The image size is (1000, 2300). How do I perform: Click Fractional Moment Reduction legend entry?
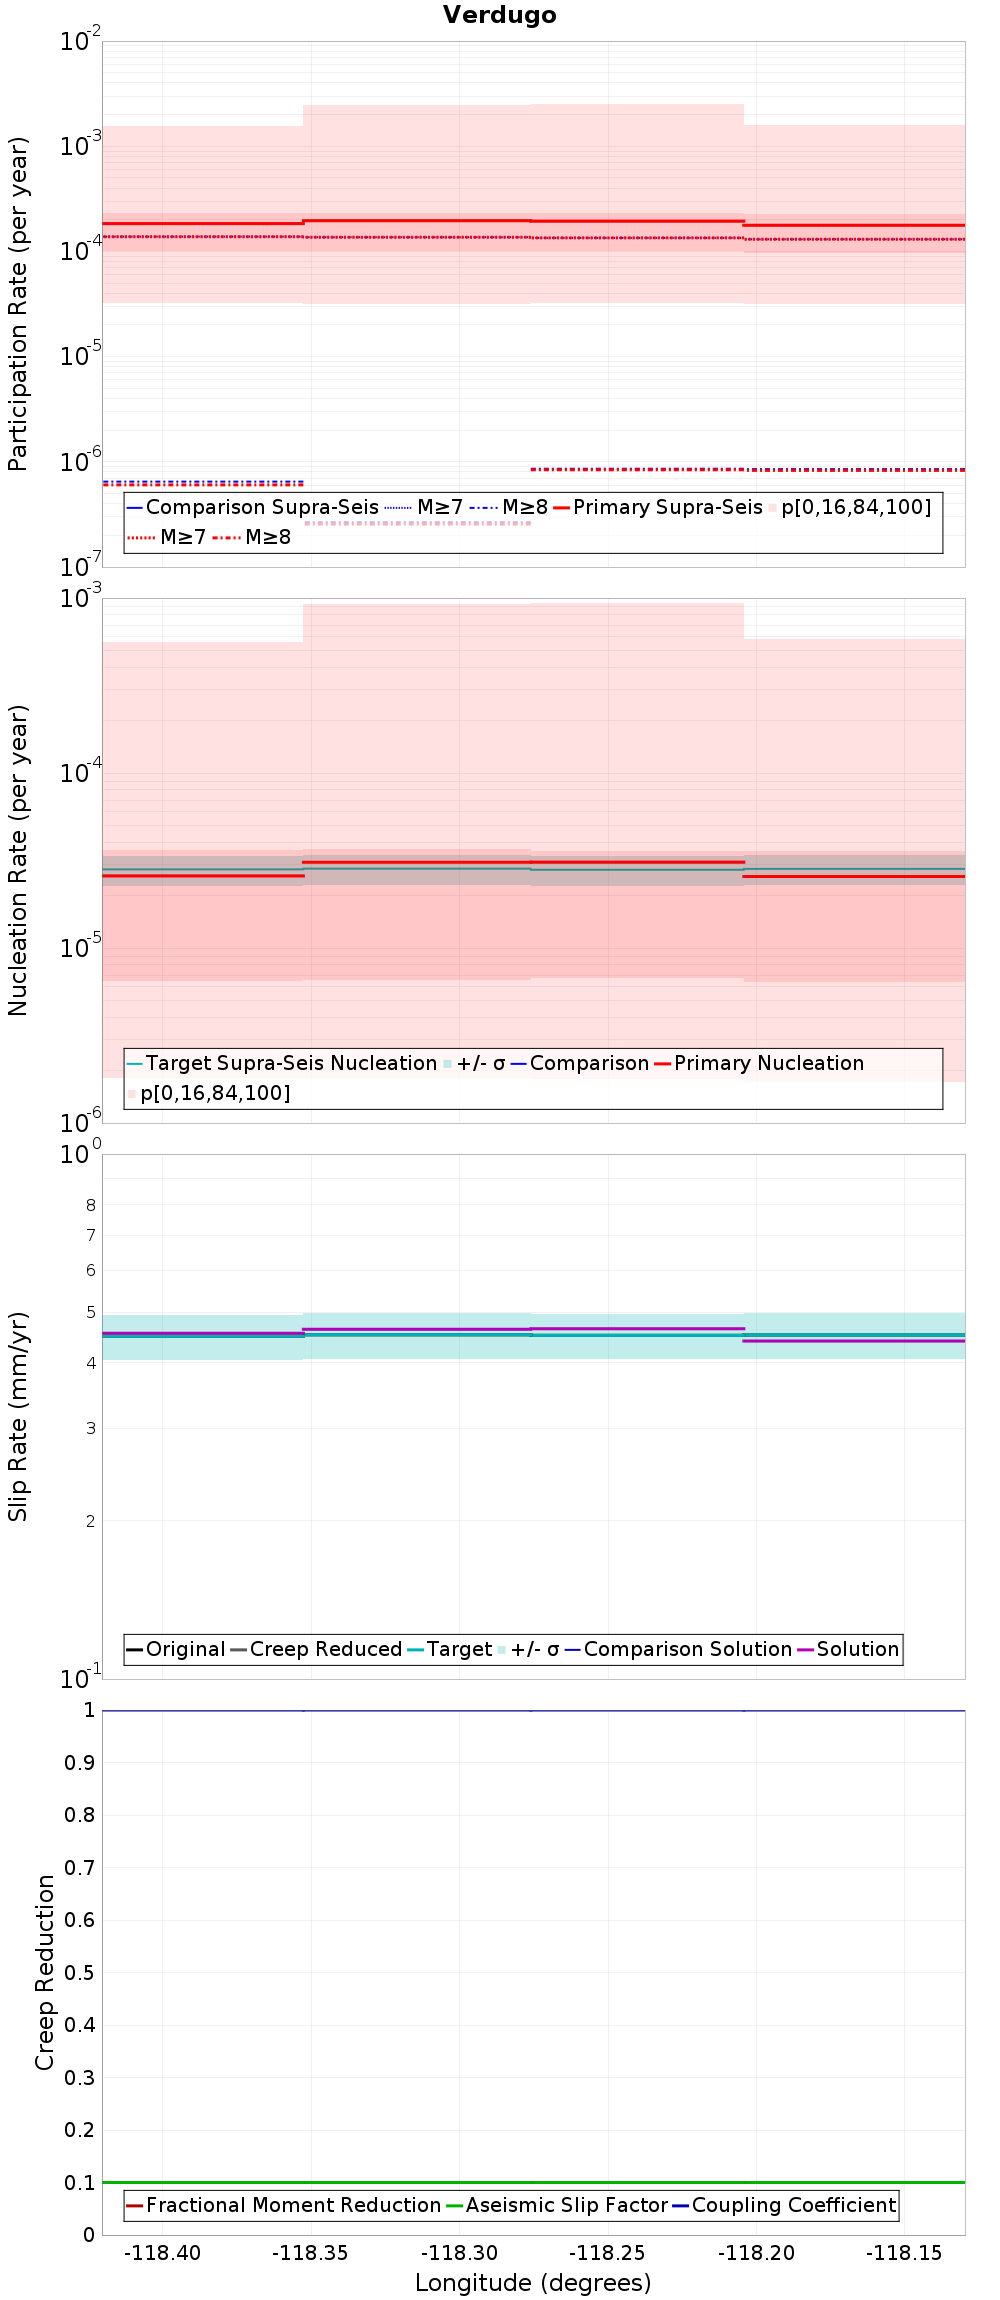click(x=284, y=2205)
